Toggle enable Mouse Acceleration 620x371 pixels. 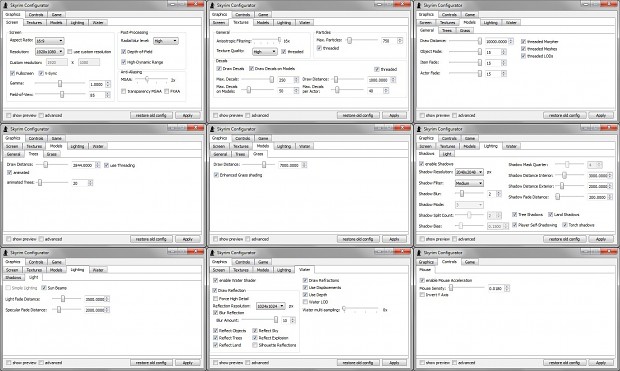[x=422, y=280]
